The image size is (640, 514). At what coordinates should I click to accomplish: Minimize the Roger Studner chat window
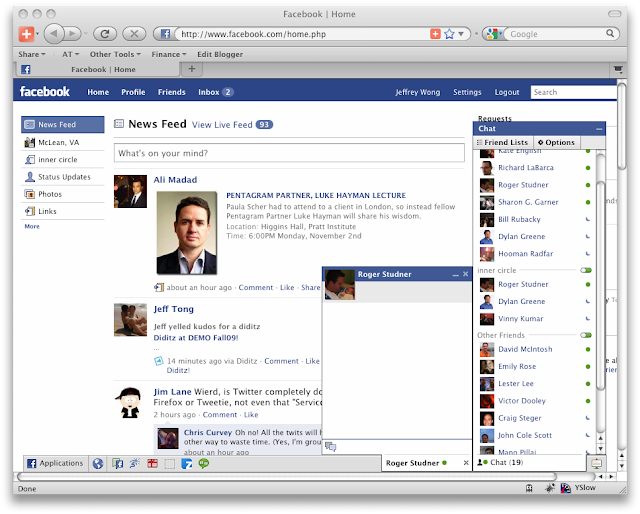(456, 275)
